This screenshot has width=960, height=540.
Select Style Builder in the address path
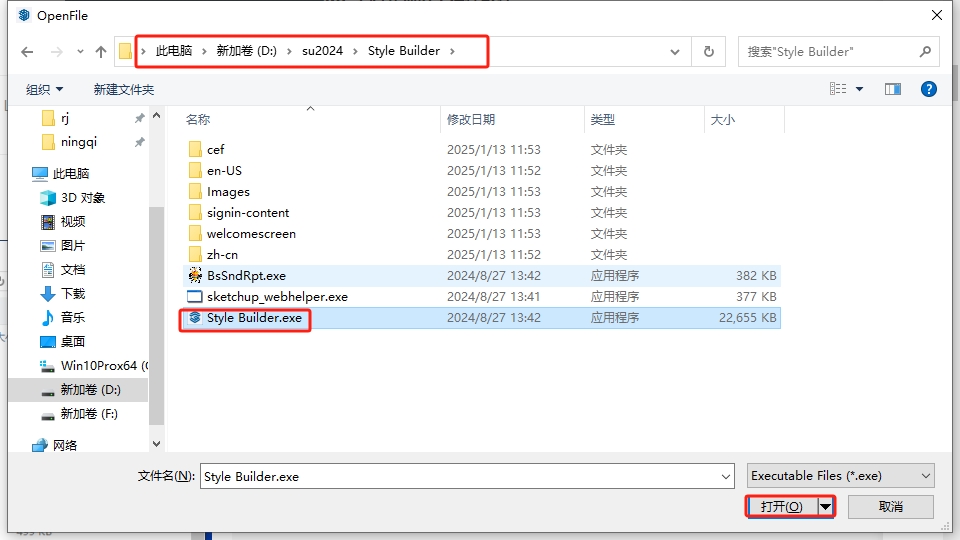tap(403, 51)
